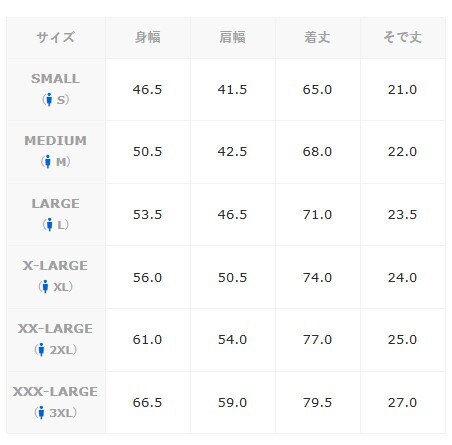Viewport: 452px width, 445px height.
Task: Click the blue person icon beside XL
Action: coord(45,287)
